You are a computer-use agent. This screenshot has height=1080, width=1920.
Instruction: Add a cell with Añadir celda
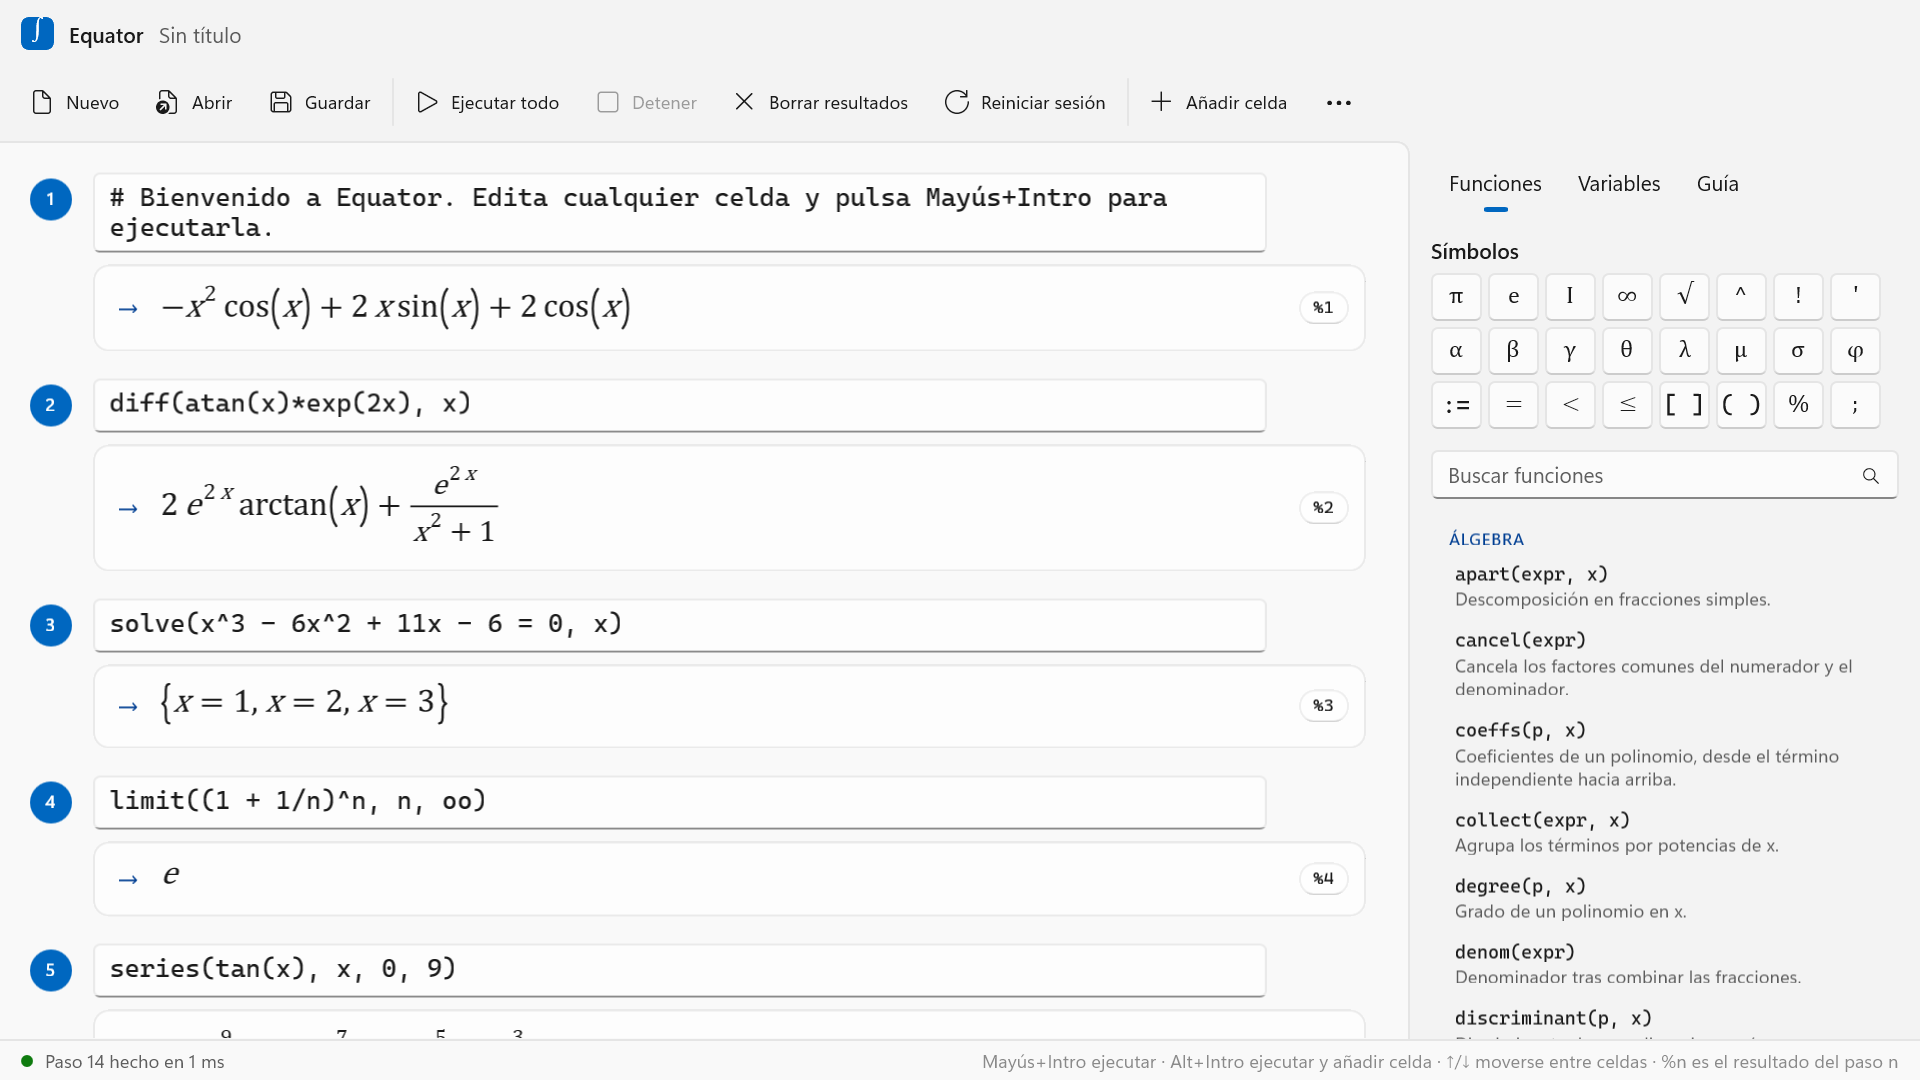coord(1219,103)
